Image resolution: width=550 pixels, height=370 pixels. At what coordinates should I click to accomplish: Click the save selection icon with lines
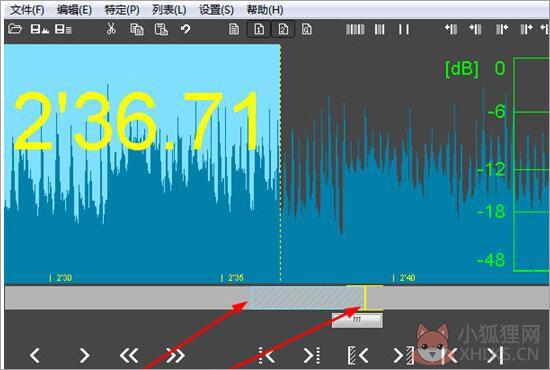[63, 29]
